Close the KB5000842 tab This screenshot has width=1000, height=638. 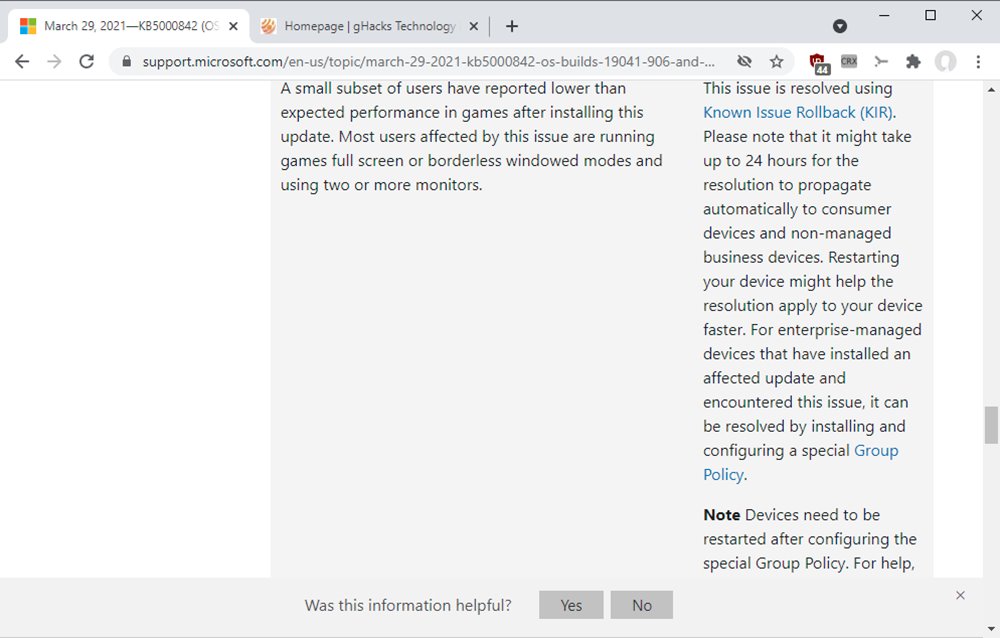click(233, 26)
